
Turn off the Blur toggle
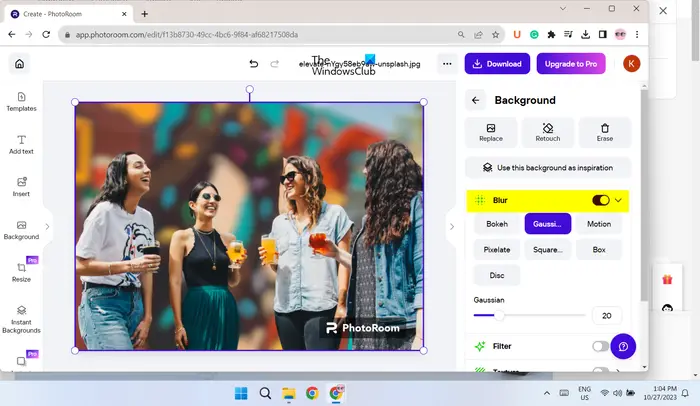coord(600,200)
